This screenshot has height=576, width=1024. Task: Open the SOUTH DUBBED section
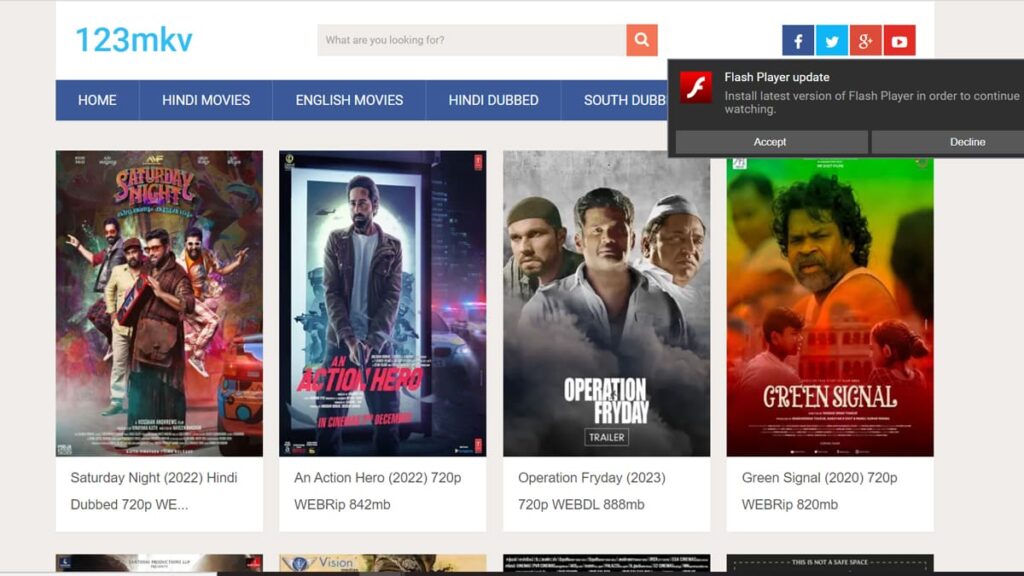click(625, 100)
